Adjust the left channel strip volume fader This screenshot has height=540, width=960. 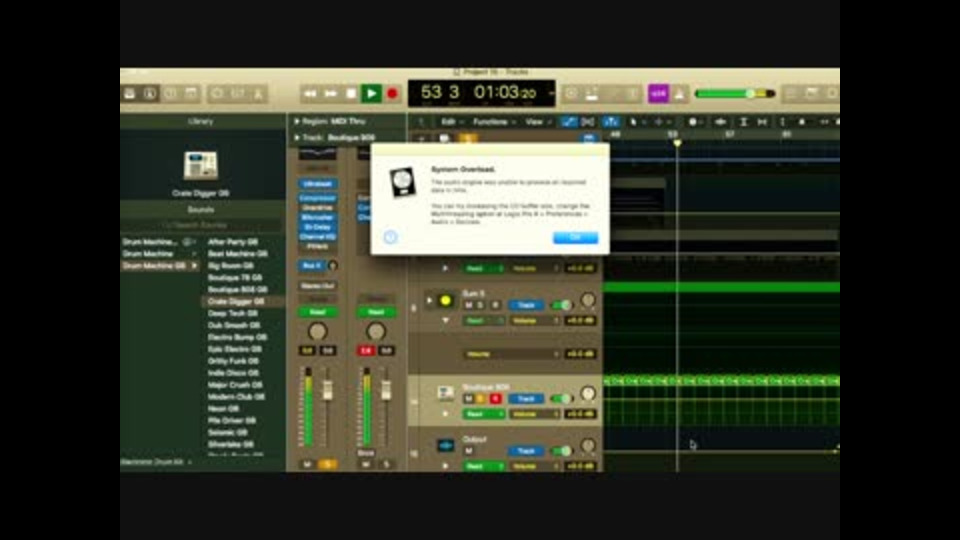pyautogui.click(x=328, y=391)
